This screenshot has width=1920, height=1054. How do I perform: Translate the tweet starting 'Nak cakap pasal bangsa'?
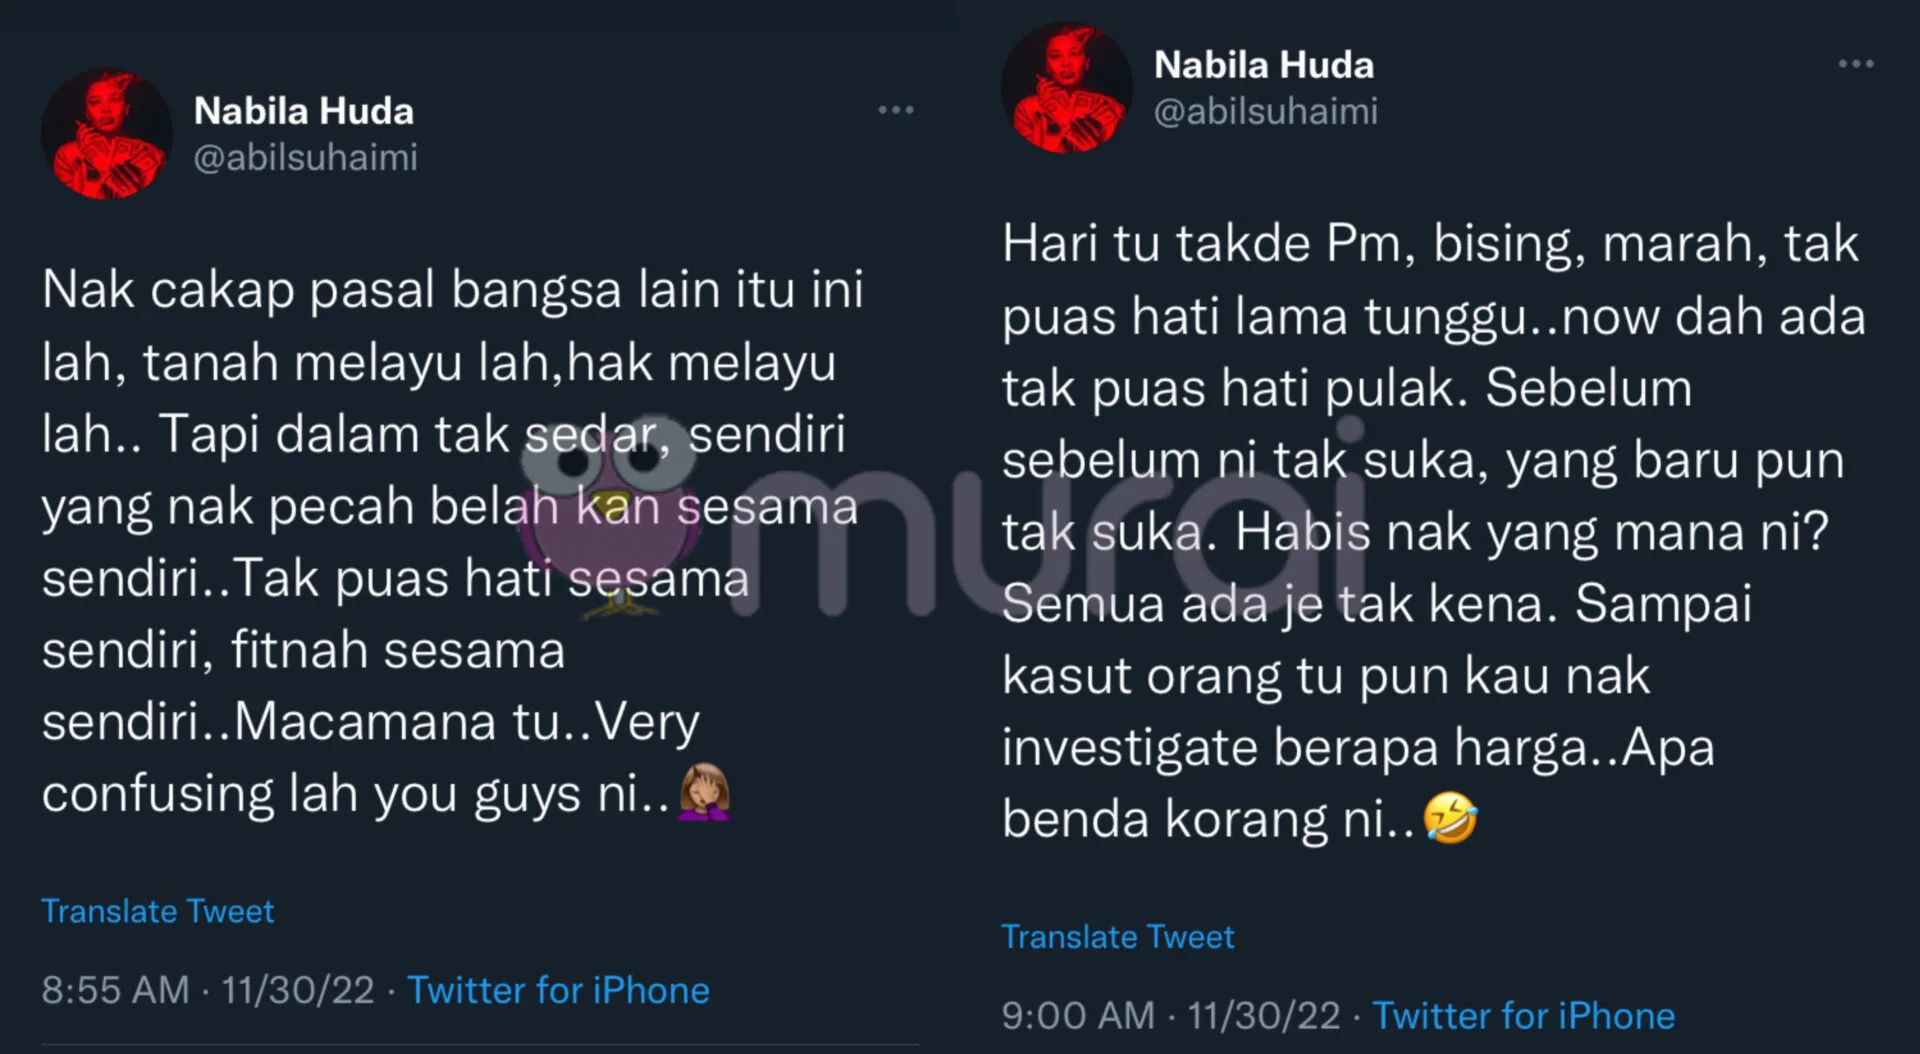click(157, 911)
